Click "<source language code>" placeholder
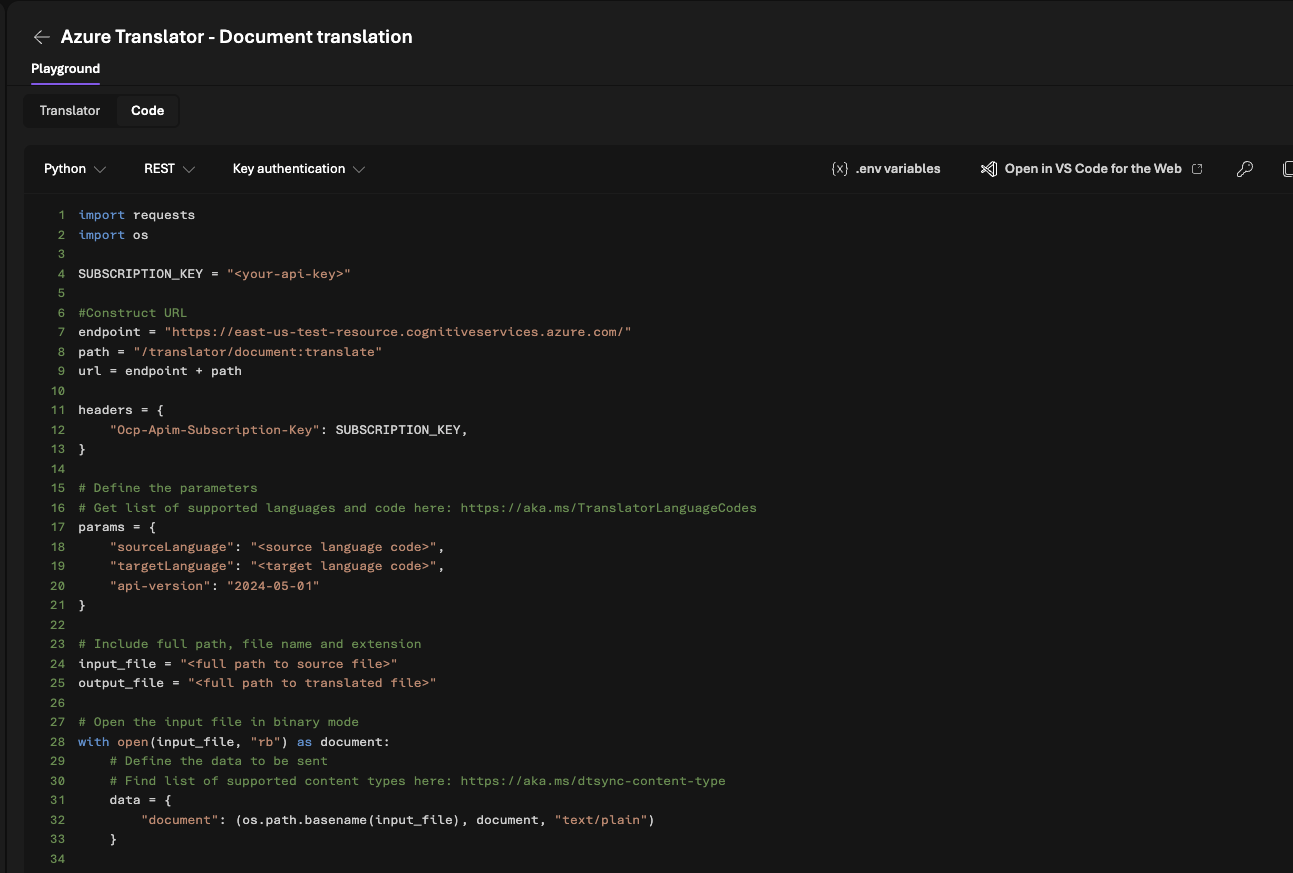Image resolution: width=1293 pixels, height=873 pixels. (346, 547)
